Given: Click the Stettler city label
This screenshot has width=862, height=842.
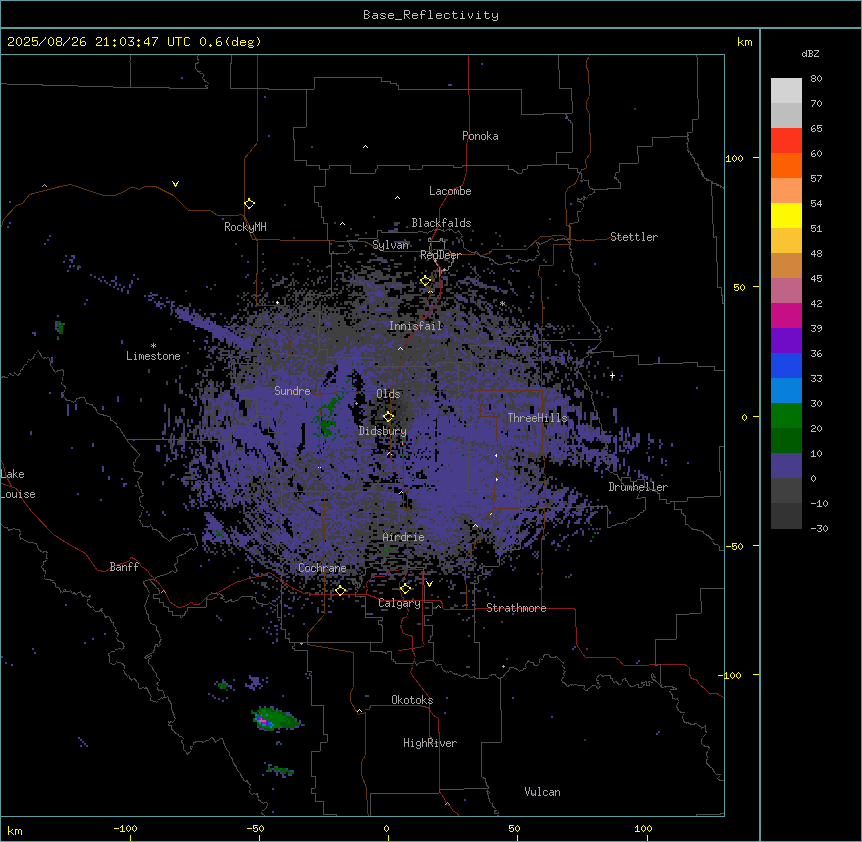Looking at the screenshot, I should point(634,237).
